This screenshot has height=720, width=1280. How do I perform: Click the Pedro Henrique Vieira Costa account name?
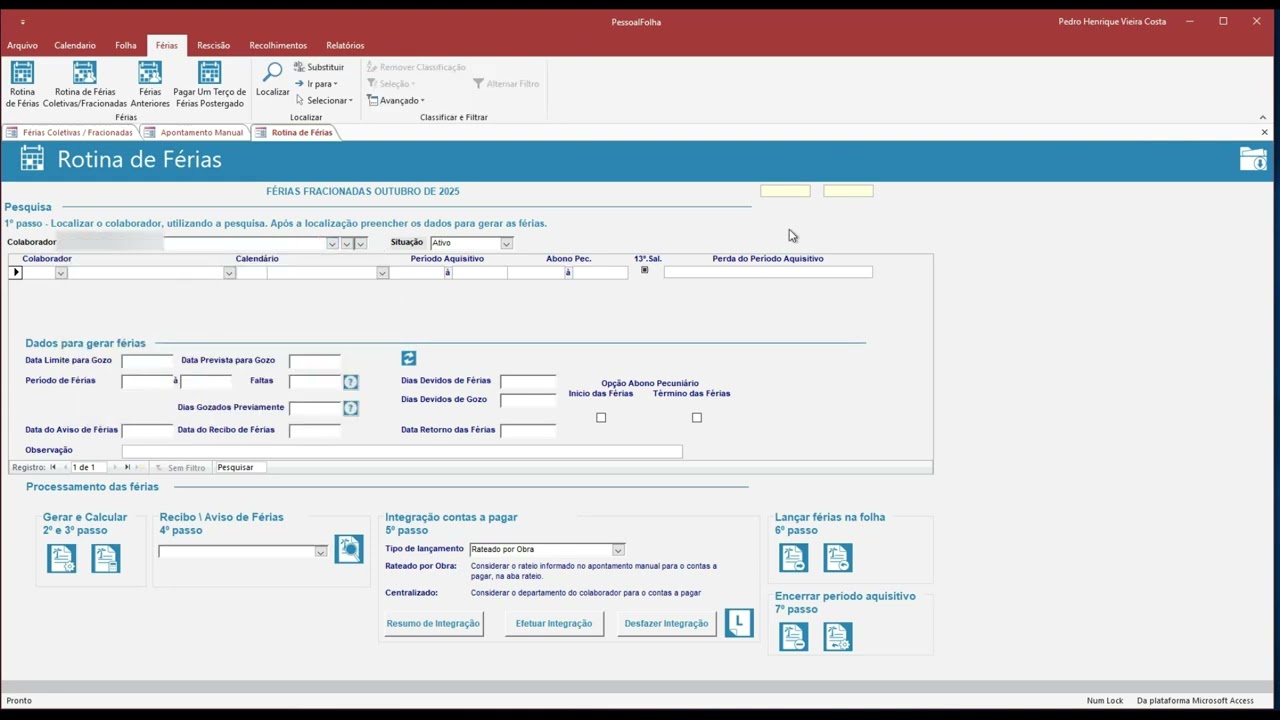1112,21
